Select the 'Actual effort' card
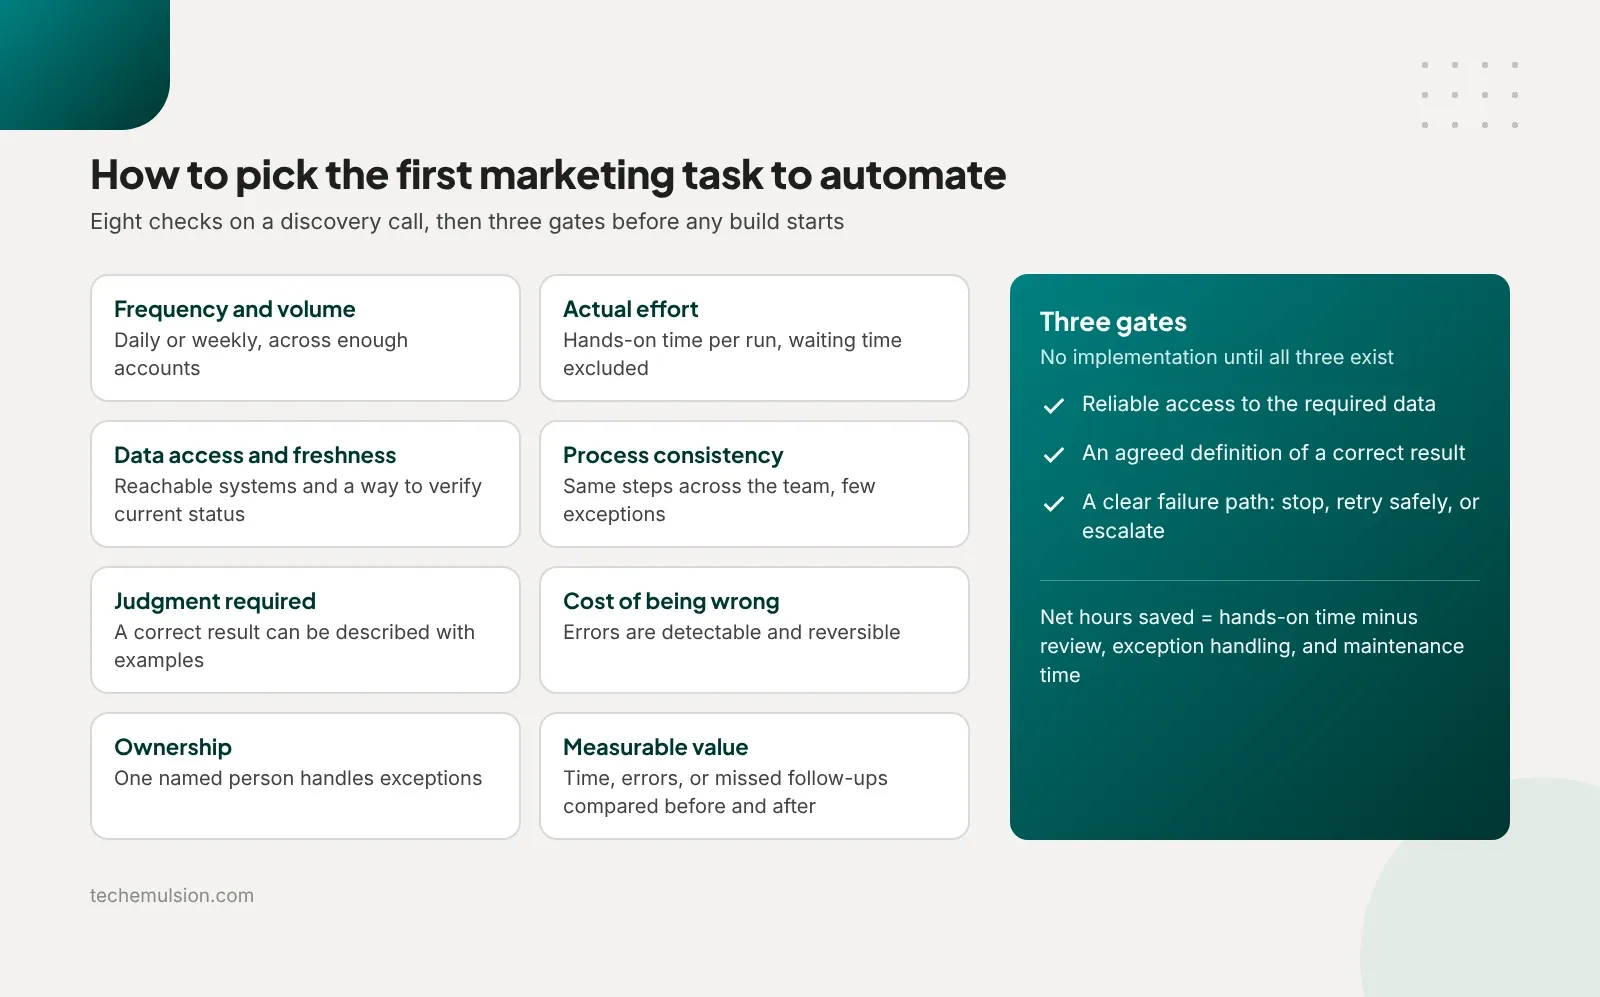This screenshot has height=997, width=1600. [x=754, y=338]
